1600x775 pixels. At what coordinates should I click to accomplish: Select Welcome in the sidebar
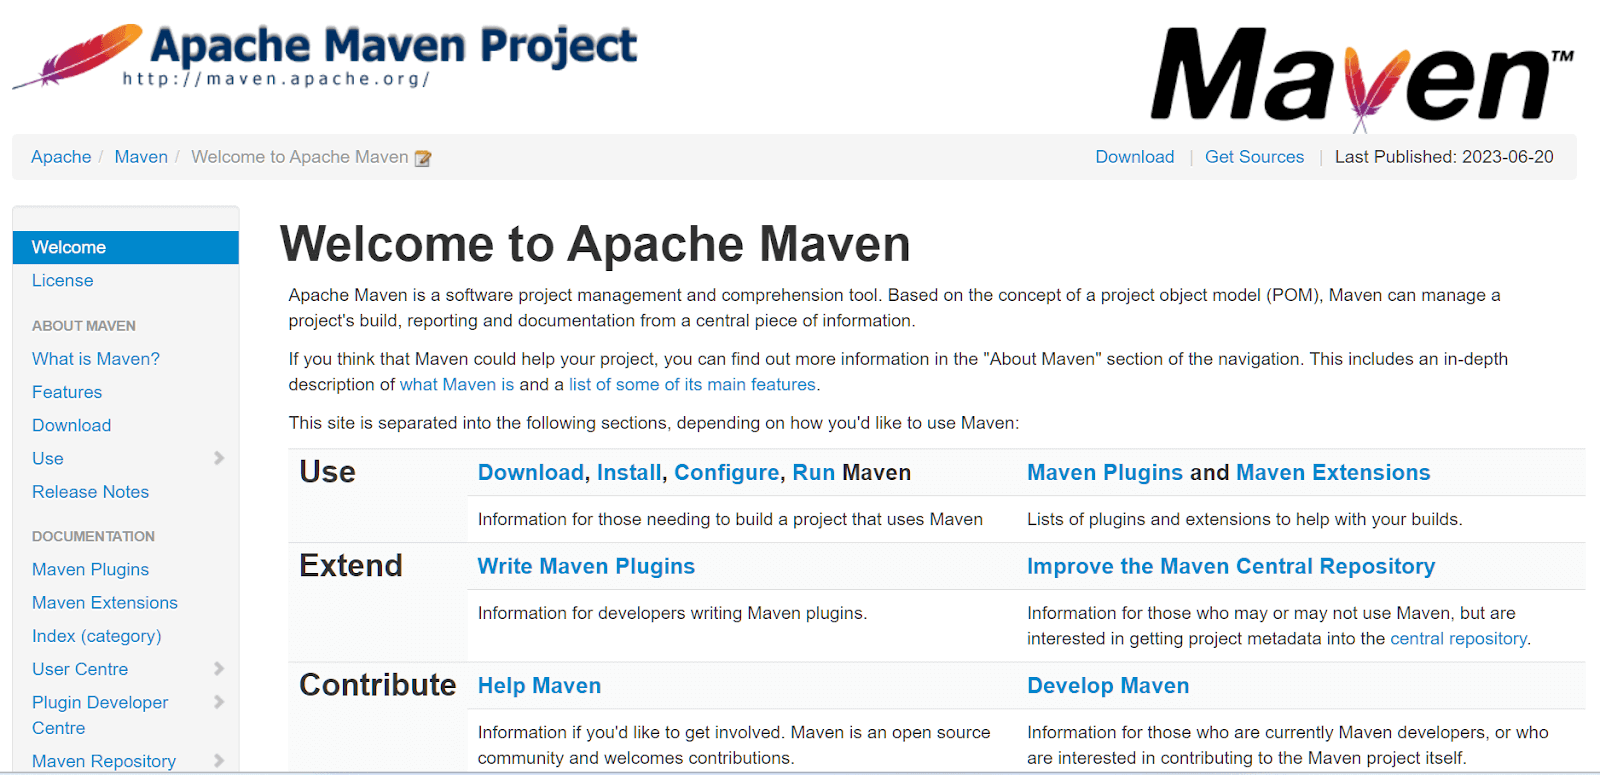(69, 247)
